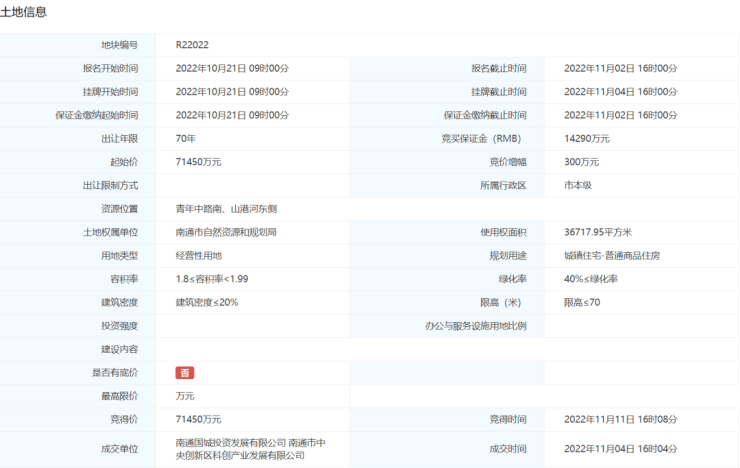Click the 经营性用地 land type value
Screen dimensions: 740x468
(201, 256)
